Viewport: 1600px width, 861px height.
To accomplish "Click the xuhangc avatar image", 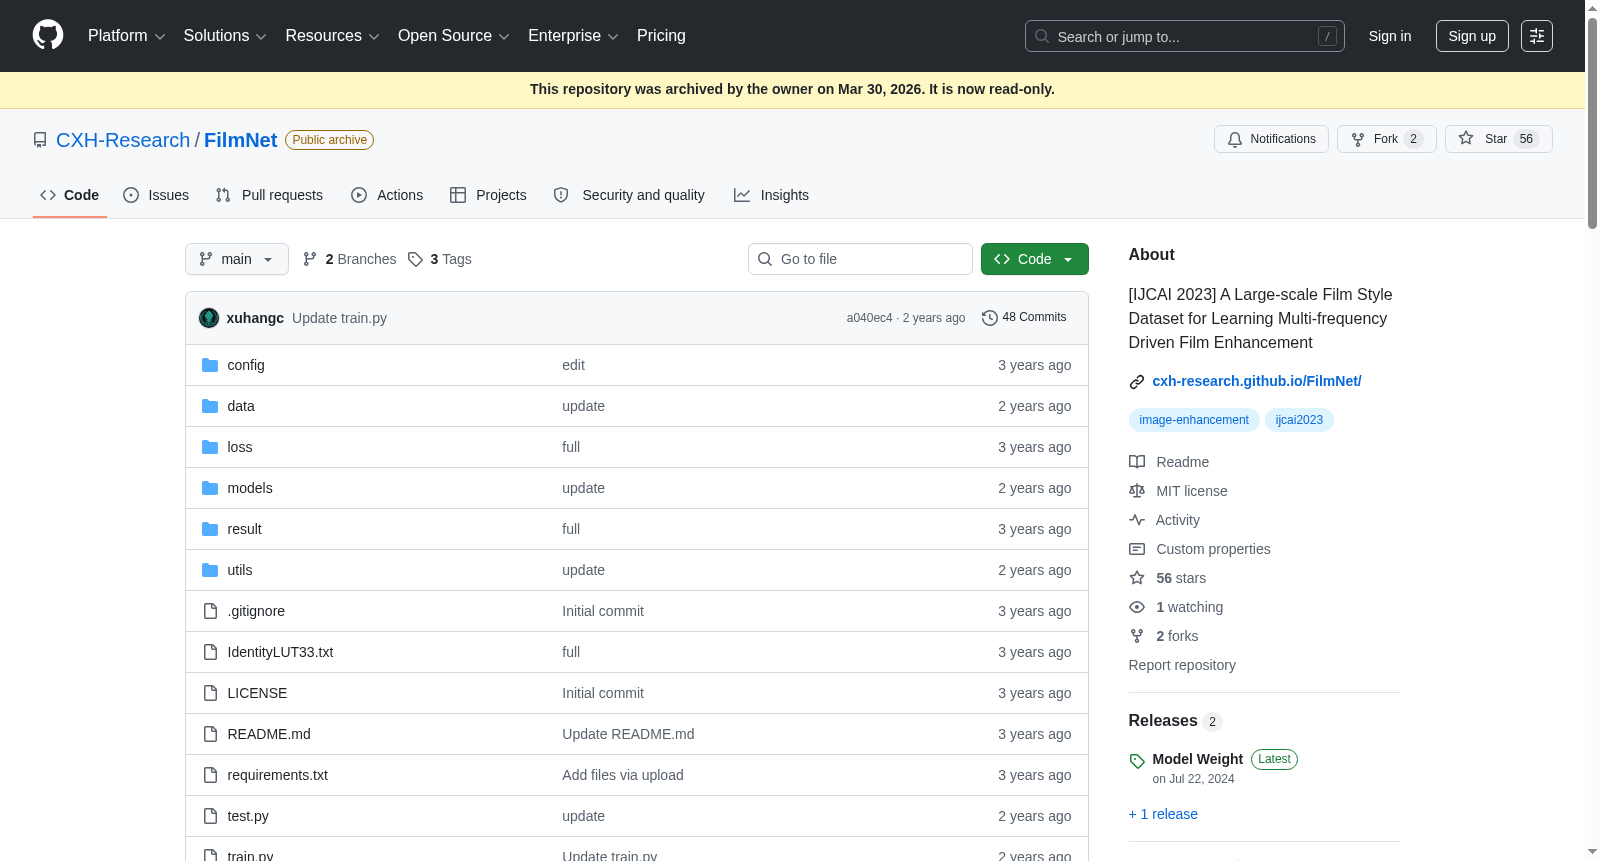I will pos(209,318).
